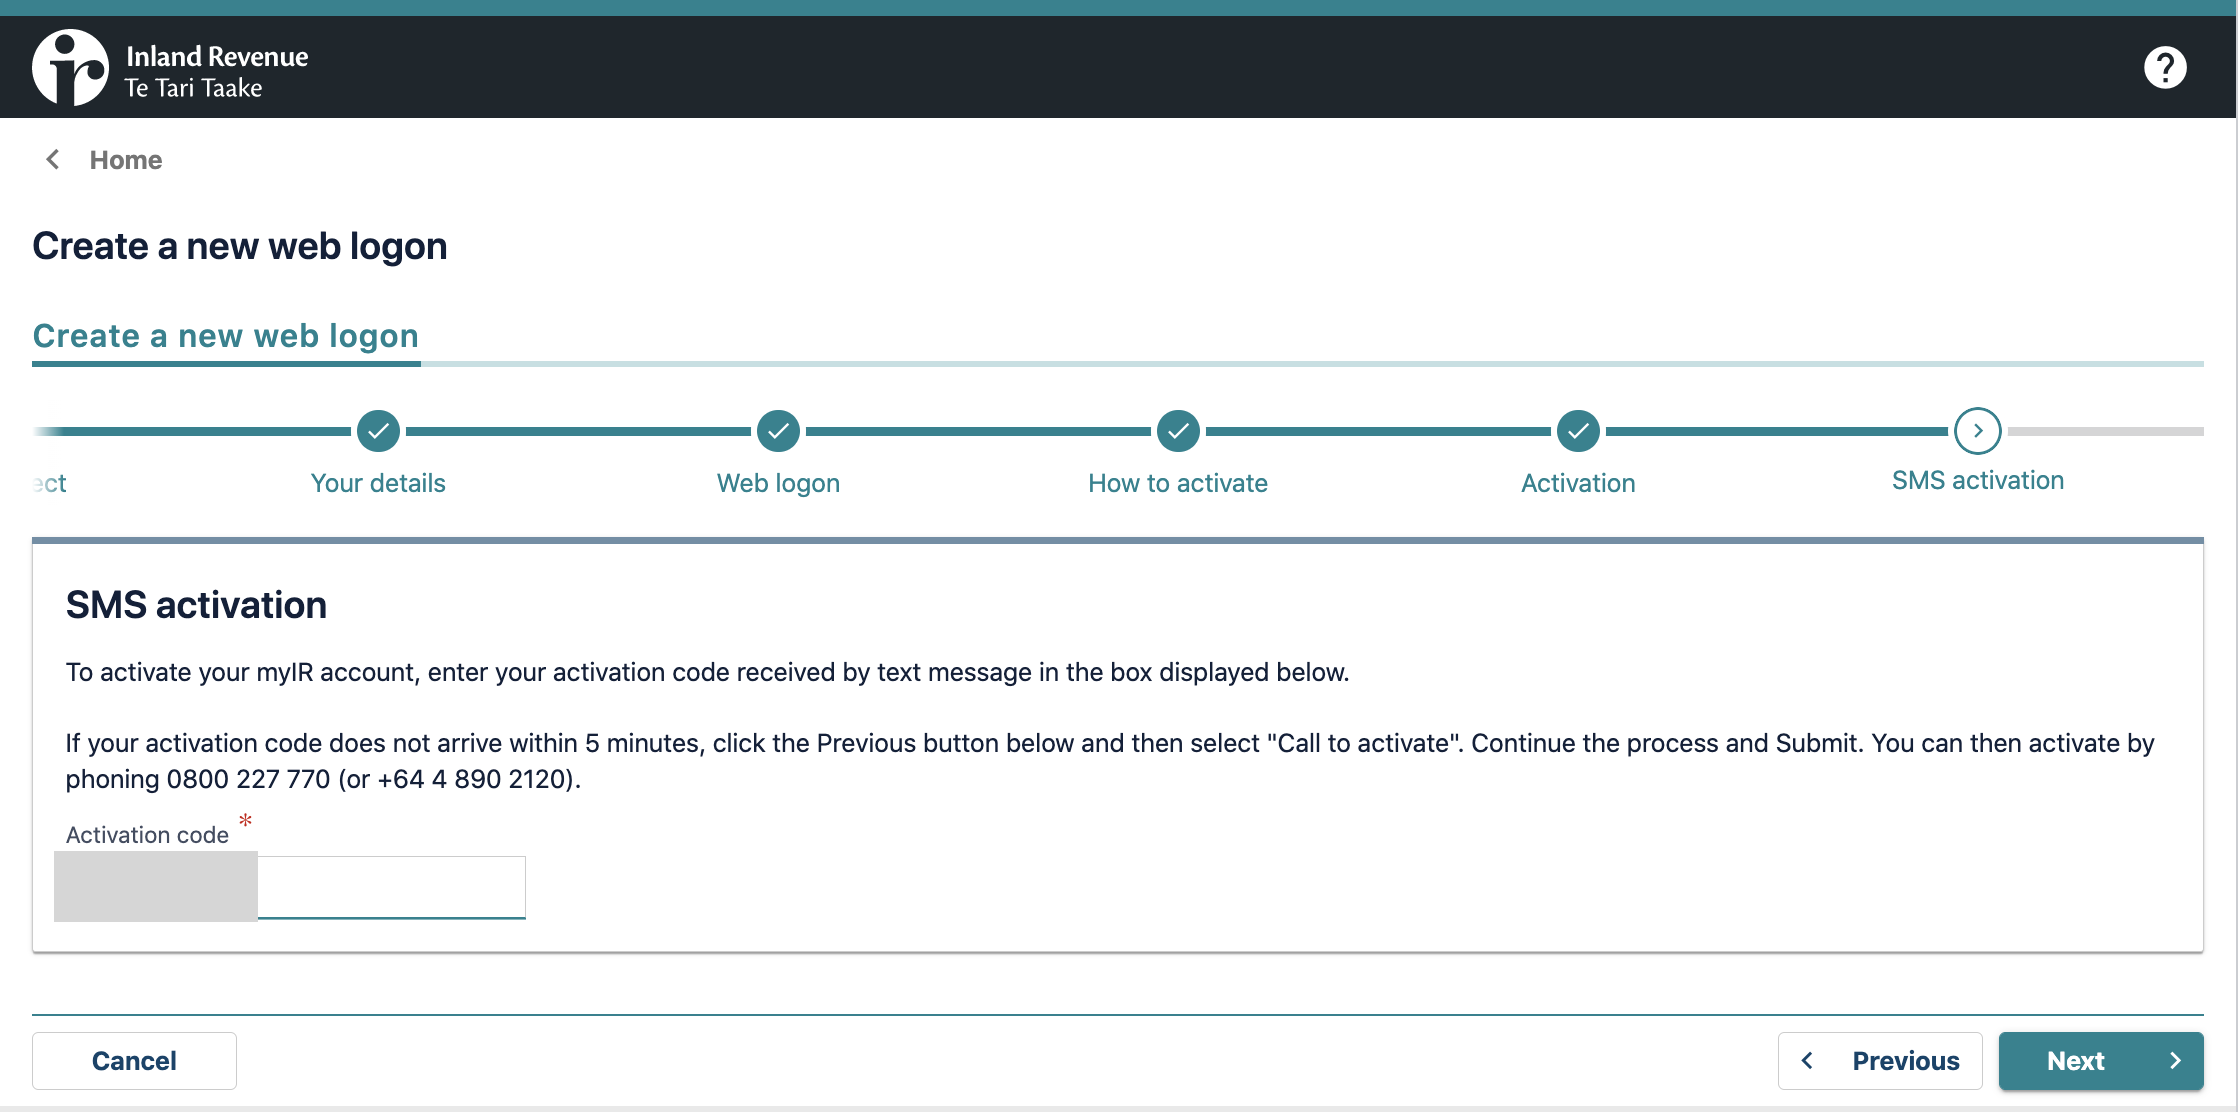Viewport: 2238px width, 1112px height.
Task: Open the help question mark icon
Action: pyautogui.click(x=2164, y=68)
